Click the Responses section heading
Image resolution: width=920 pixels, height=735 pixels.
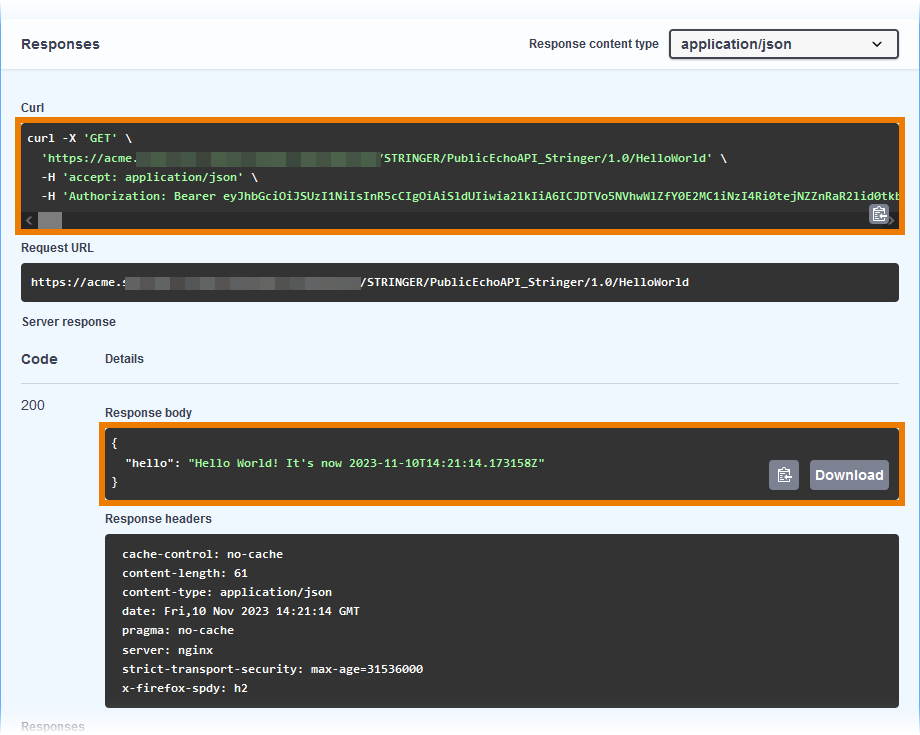60,44
